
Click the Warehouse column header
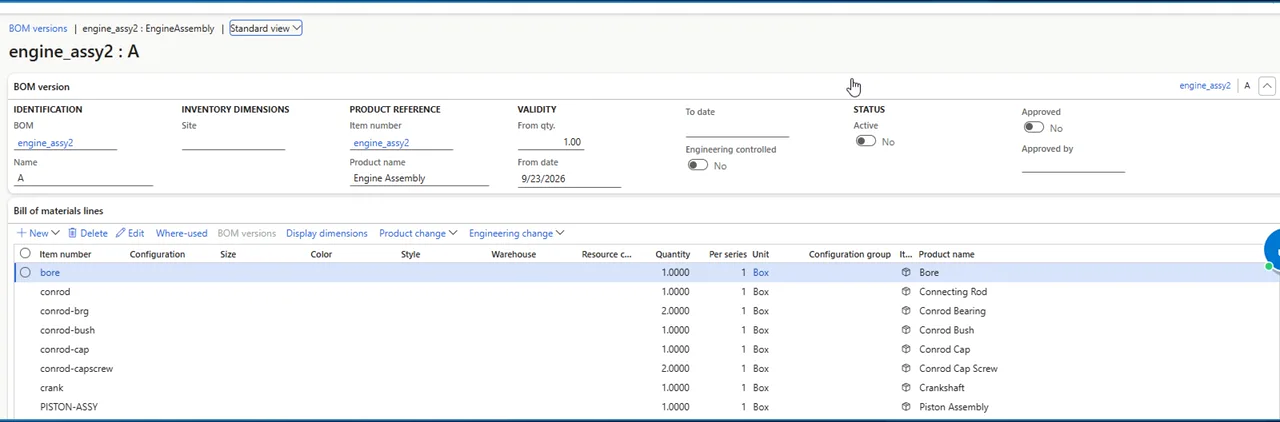(x=513, y=254)
